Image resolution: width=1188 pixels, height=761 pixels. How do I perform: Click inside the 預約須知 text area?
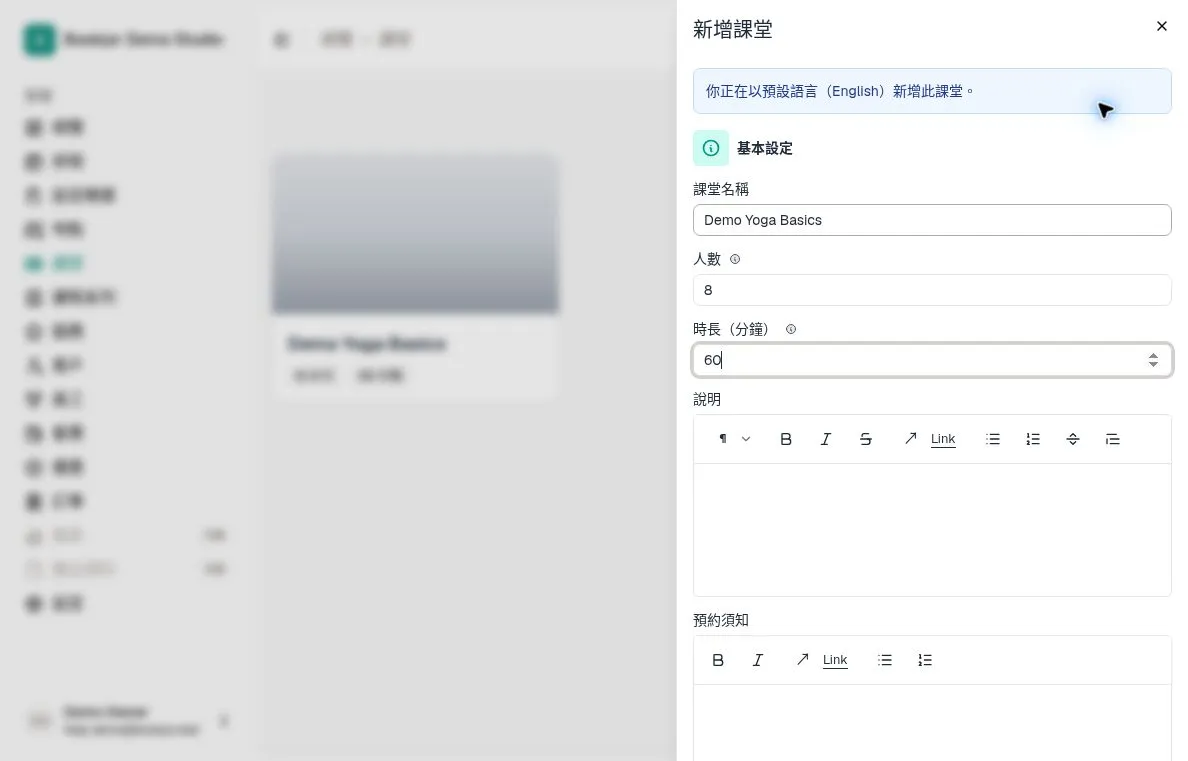(x=932, y=722)
